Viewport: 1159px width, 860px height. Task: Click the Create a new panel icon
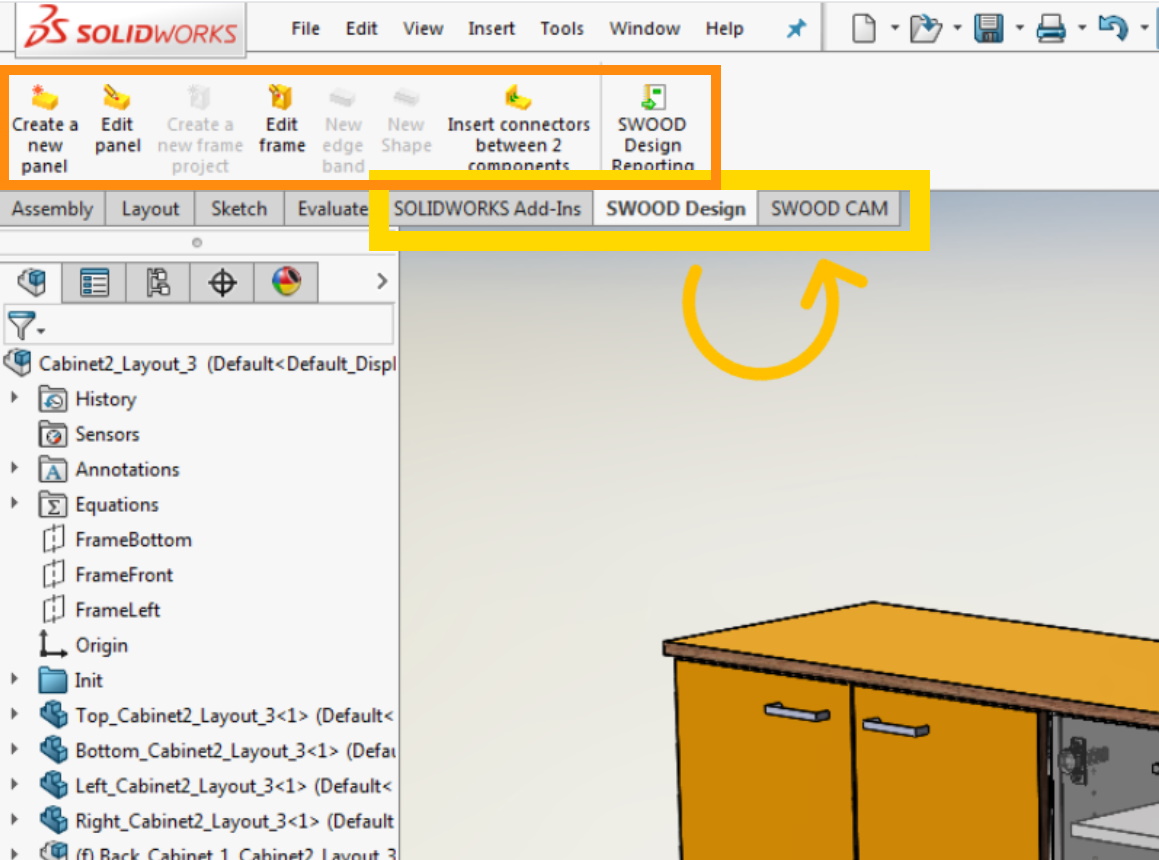click(44, 99)
